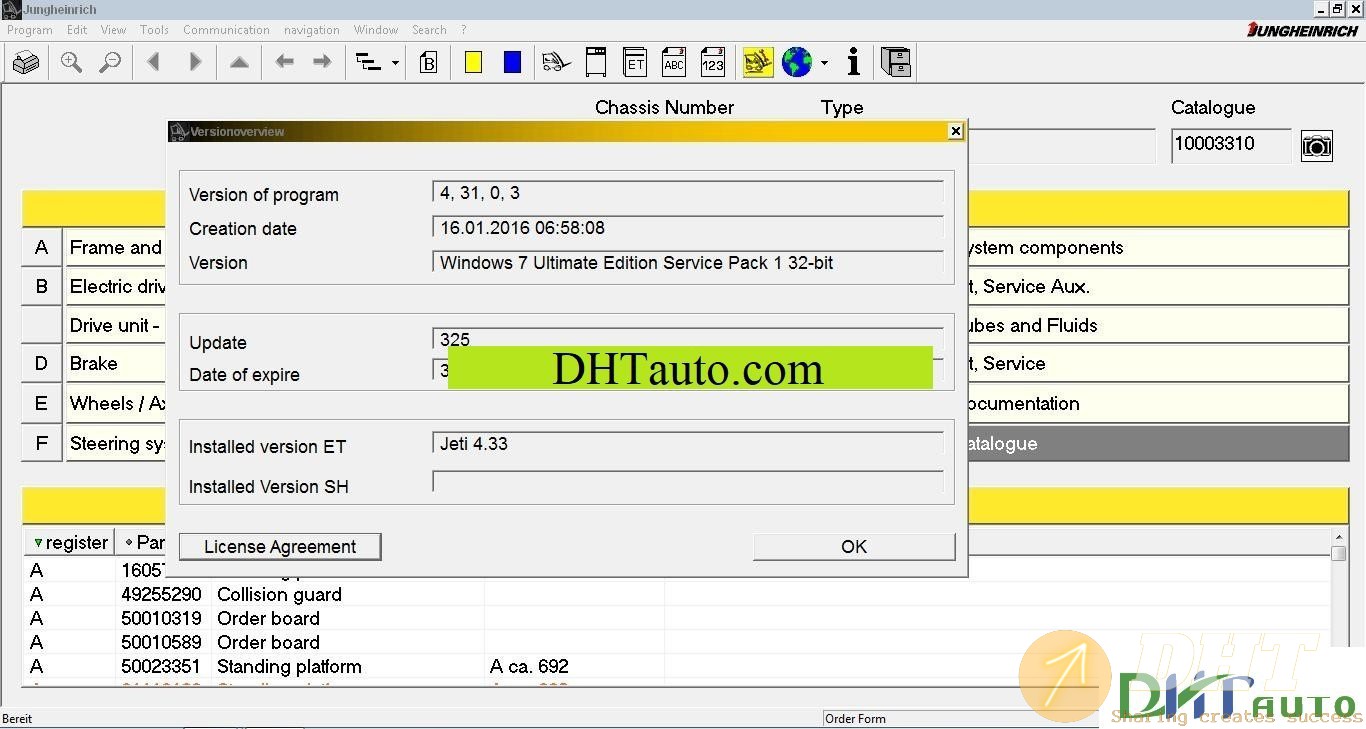Click the plain sheet icon beside ET
Image resolution: width=1366 pixels, height=729 pixels.
[x=596, y=62]
